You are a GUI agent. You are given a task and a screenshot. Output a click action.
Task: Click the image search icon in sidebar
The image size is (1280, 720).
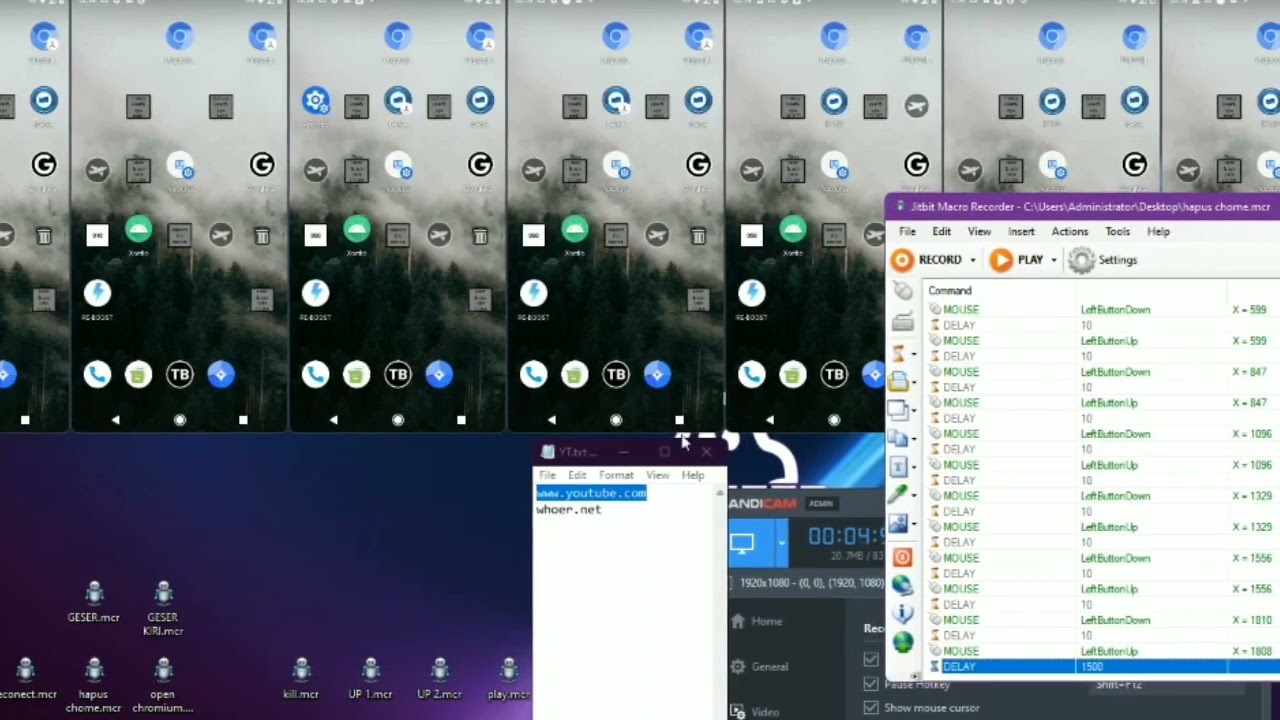(899, 524)
